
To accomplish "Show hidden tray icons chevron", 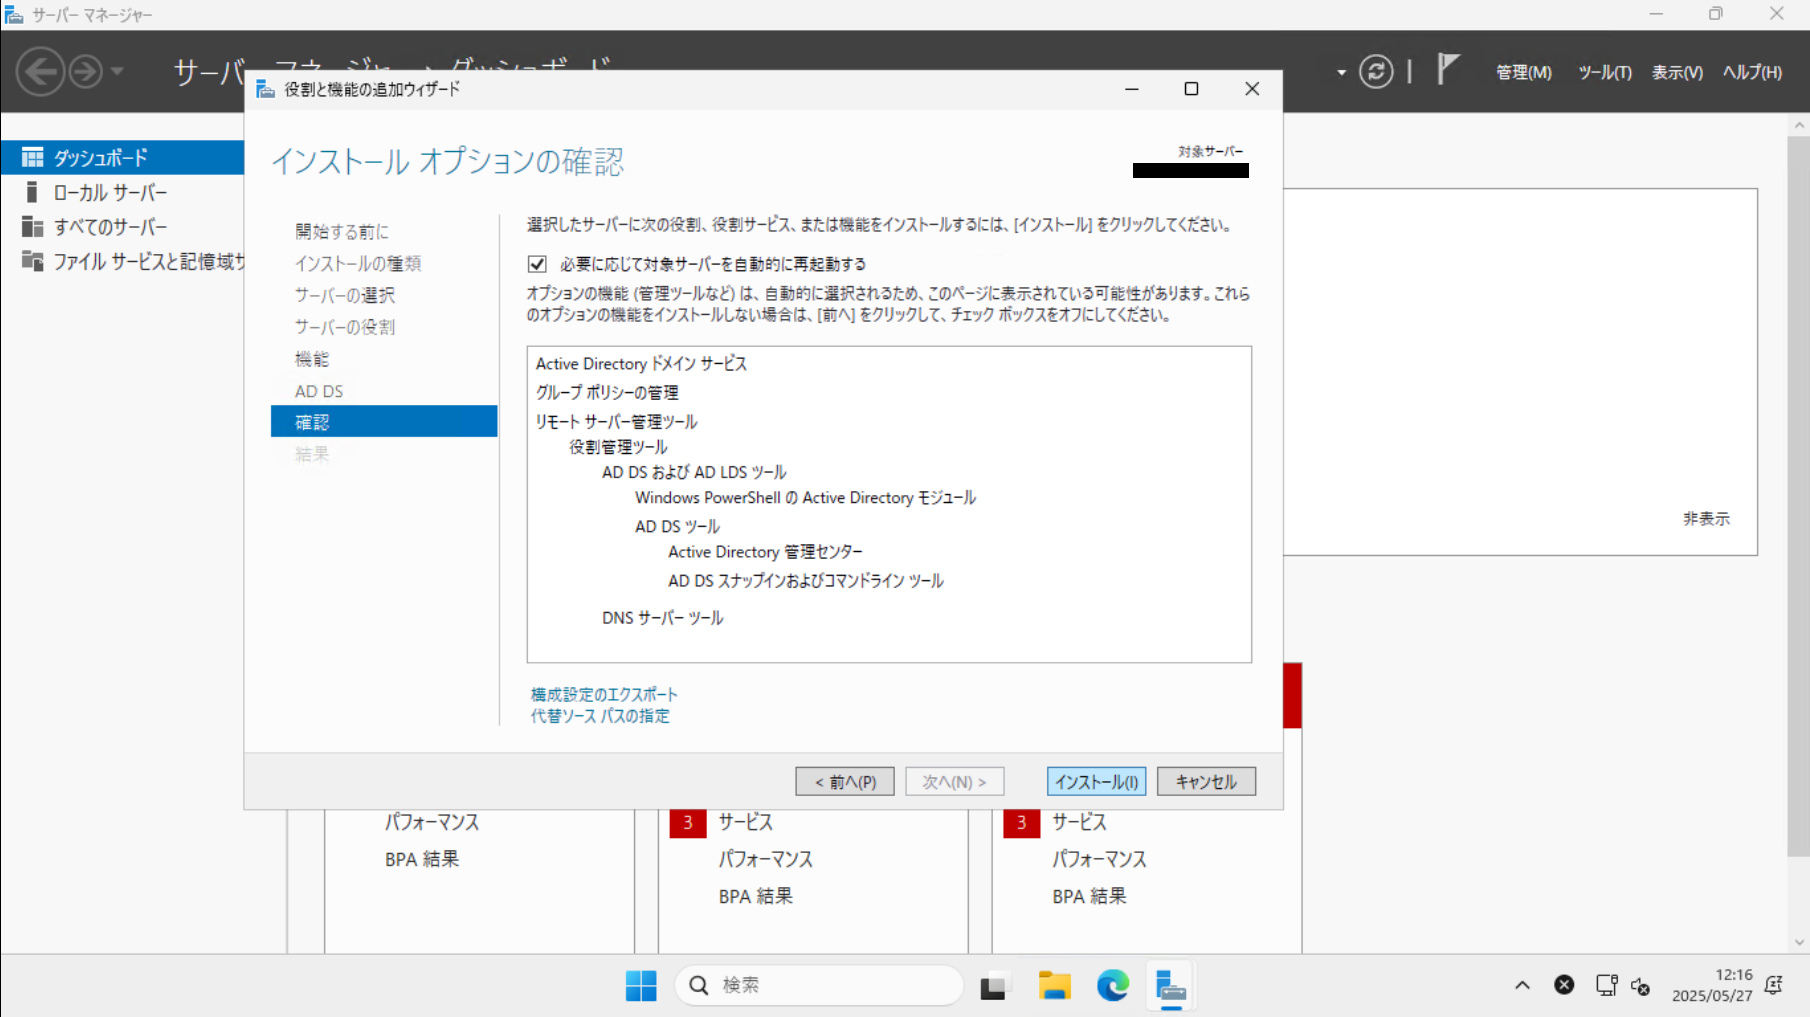I will point(1522,985).
